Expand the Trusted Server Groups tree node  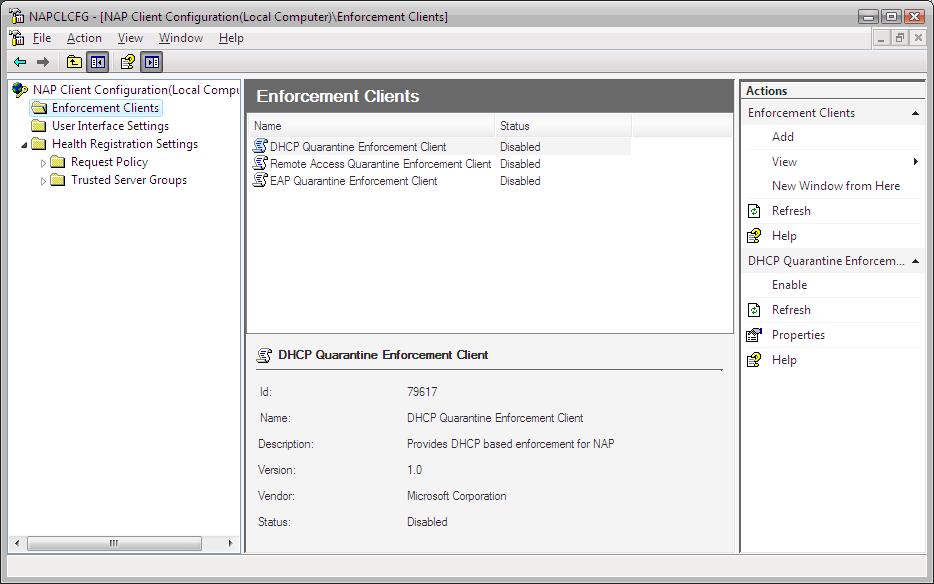coord(43,181)
